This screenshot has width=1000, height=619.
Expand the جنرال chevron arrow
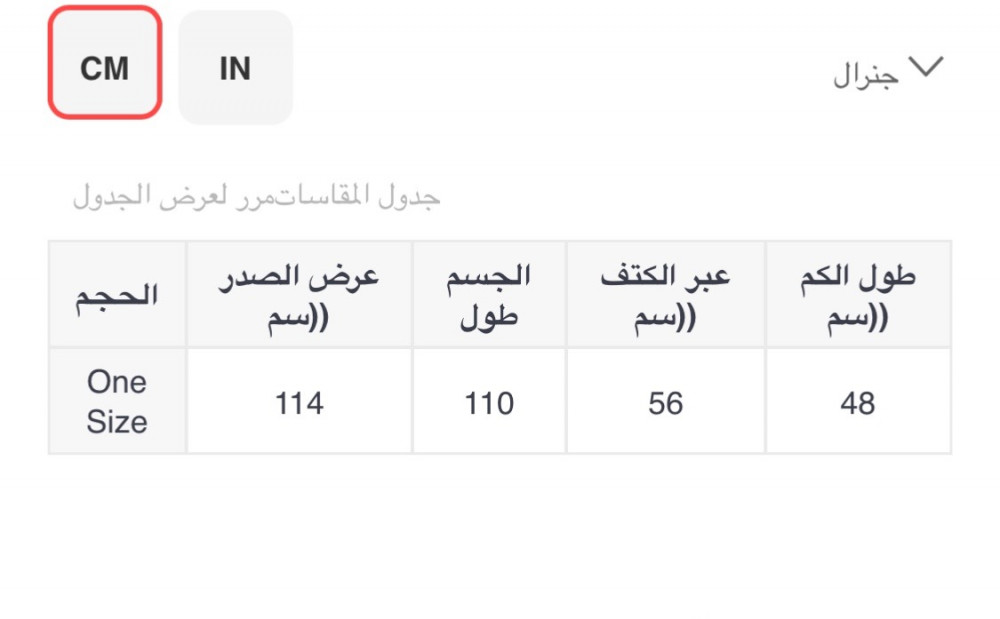(x=924, y=68)
